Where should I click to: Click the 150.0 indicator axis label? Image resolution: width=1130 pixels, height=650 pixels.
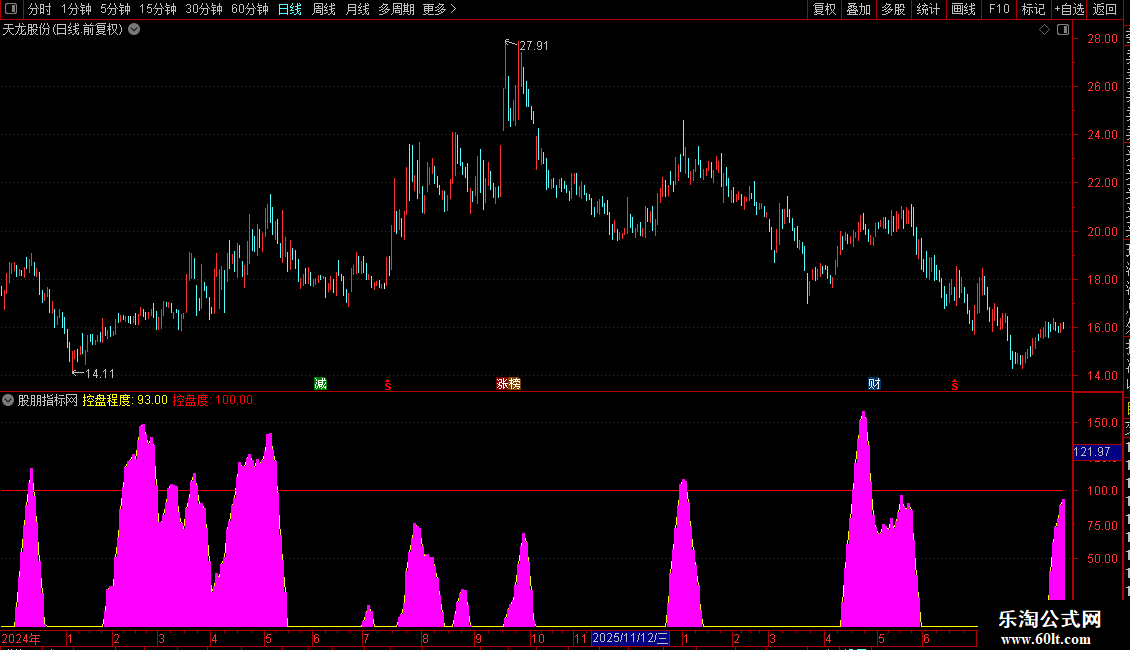1103,422
